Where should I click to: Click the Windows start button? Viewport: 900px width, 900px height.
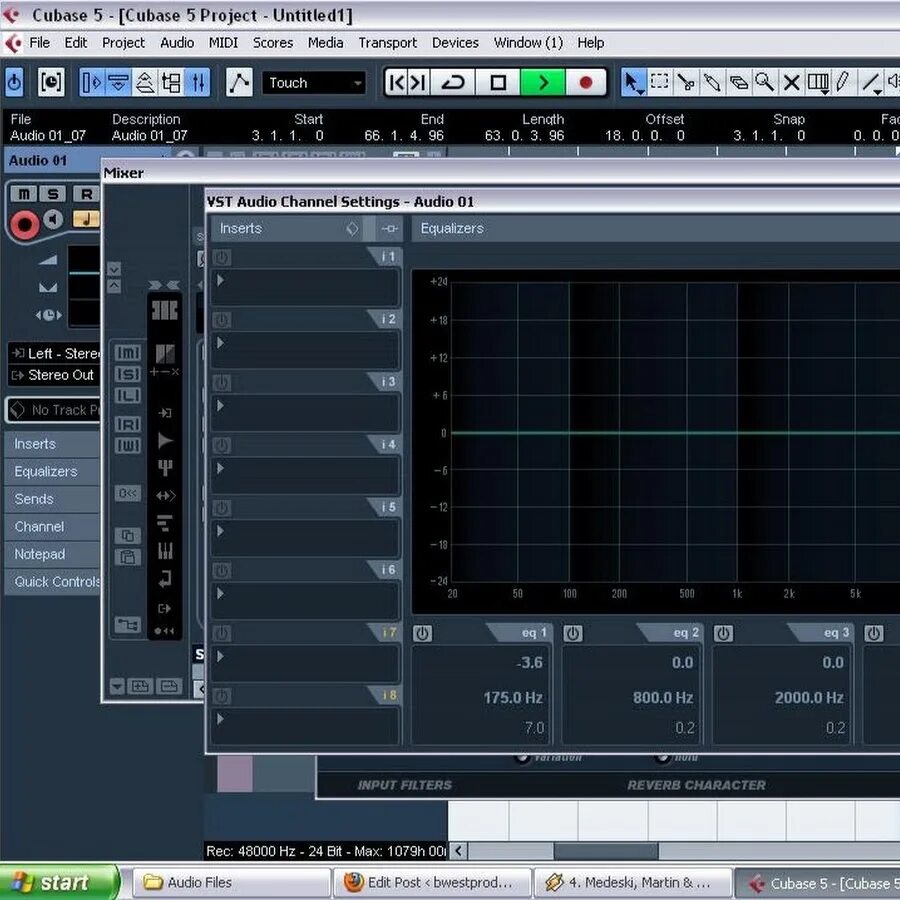click(59, 882)
